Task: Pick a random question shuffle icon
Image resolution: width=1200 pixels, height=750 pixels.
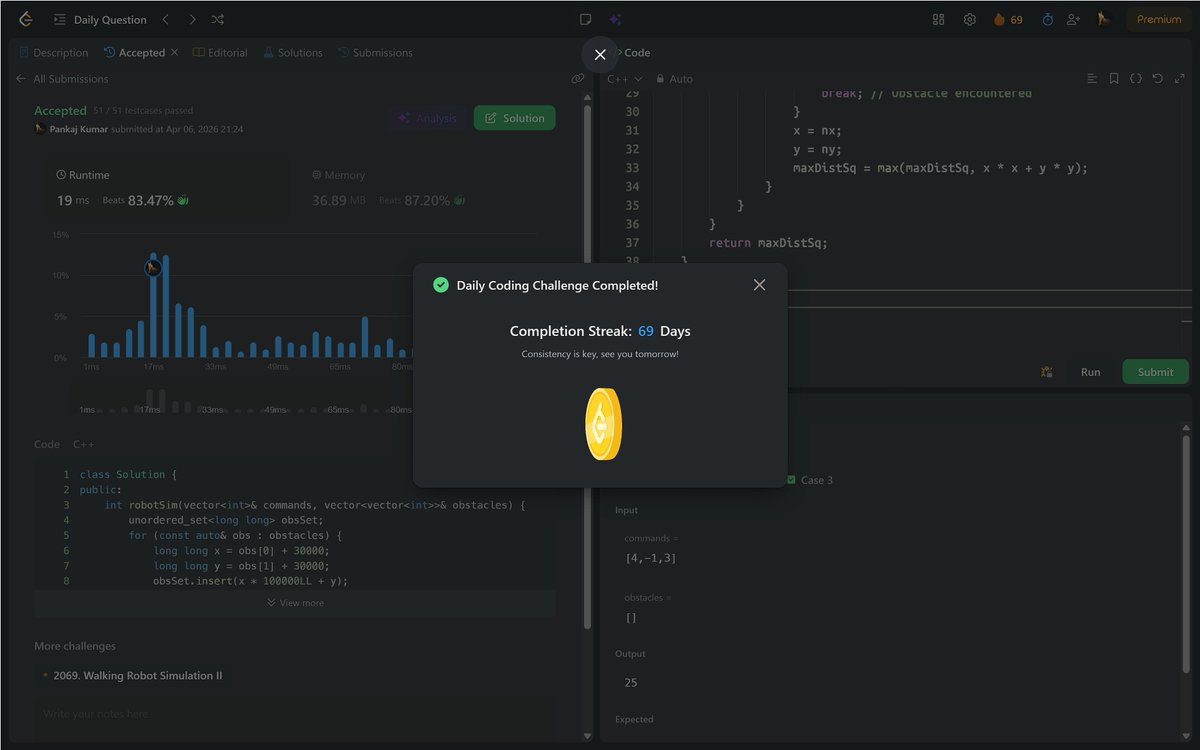Action: coord(218,19)
